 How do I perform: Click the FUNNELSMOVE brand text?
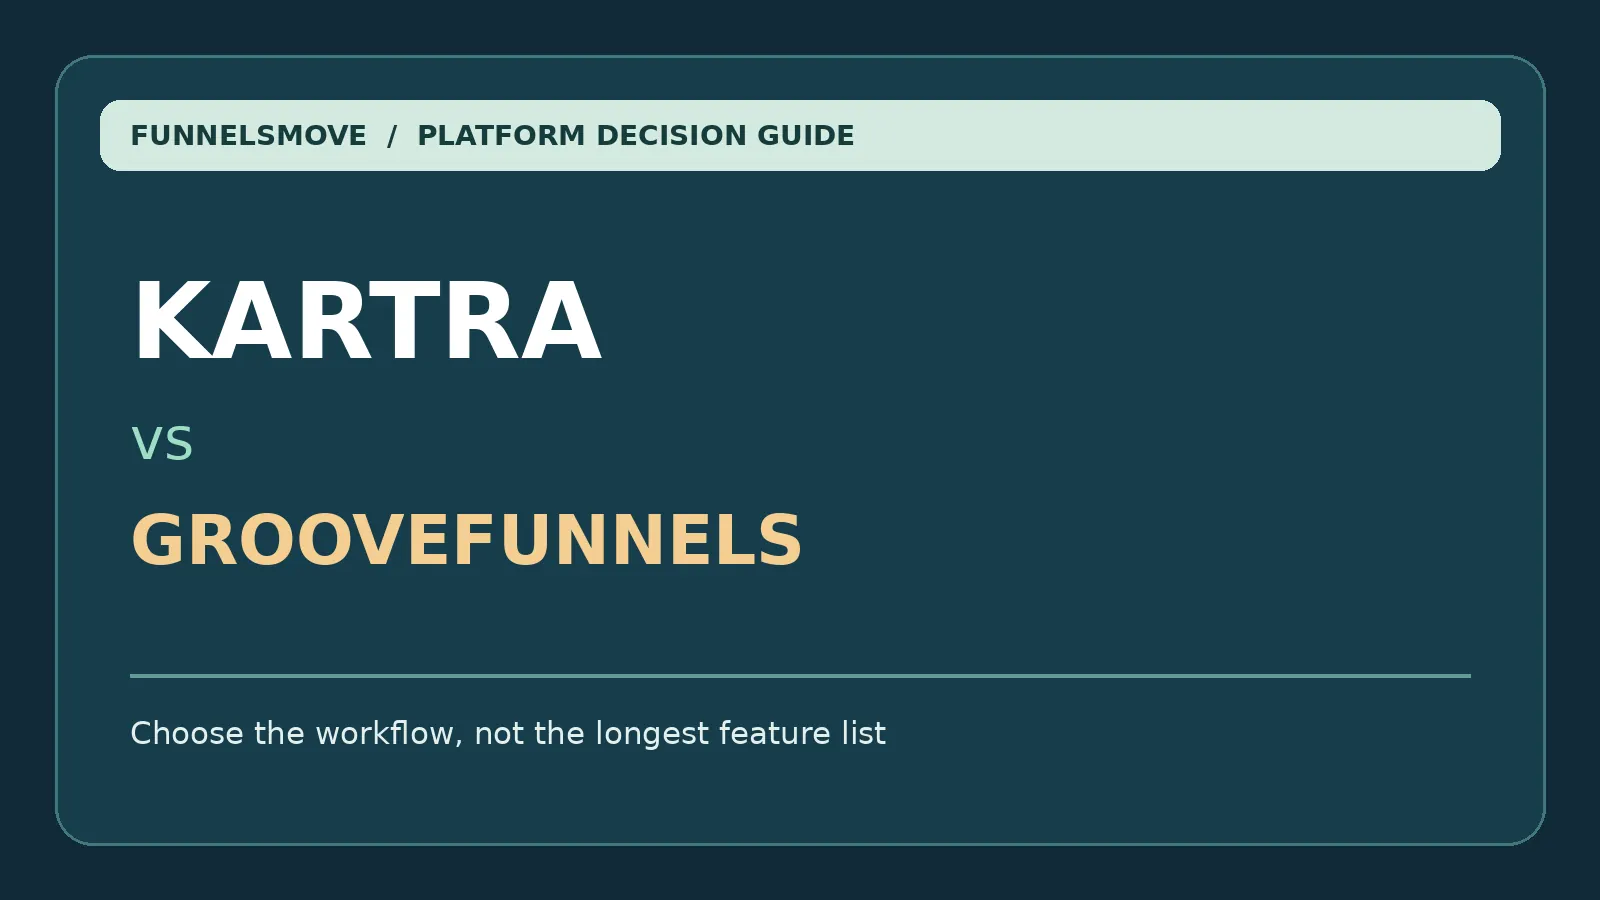[x=249, y=135]
